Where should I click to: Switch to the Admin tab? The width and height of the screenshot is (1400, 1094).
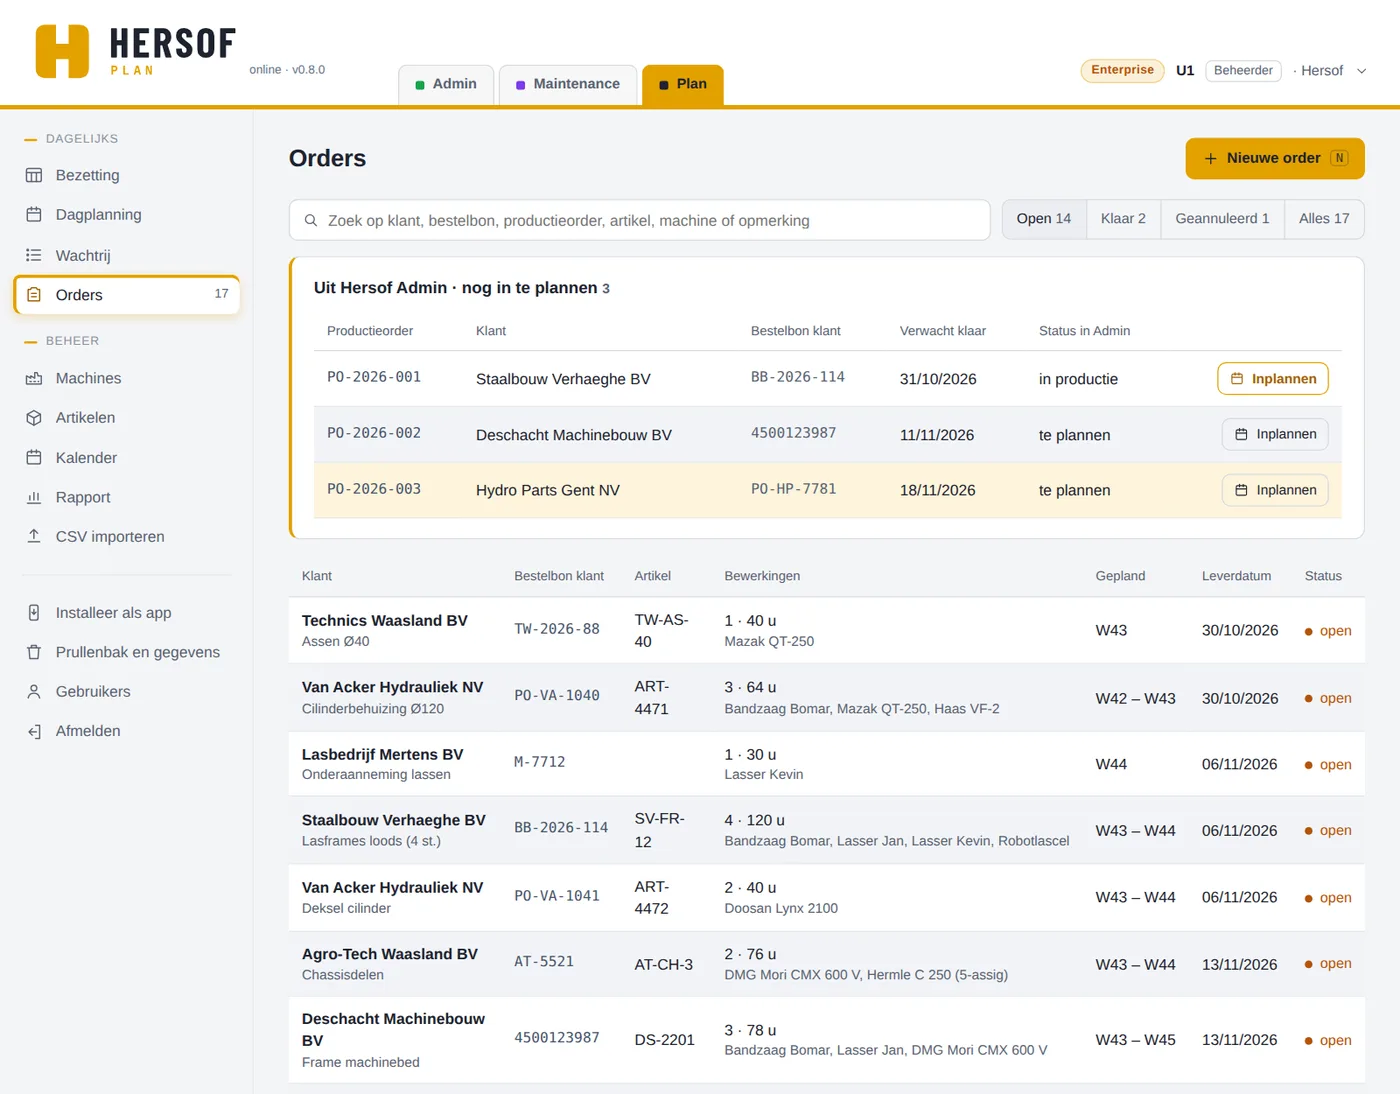click(x=446, y=85)
